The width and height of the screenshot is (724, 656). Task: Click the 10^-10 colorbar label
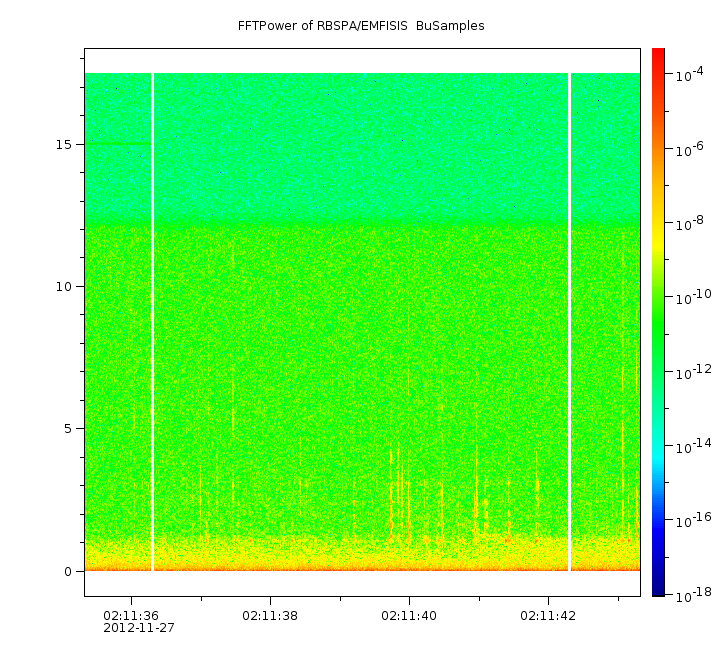pos(690,298)
